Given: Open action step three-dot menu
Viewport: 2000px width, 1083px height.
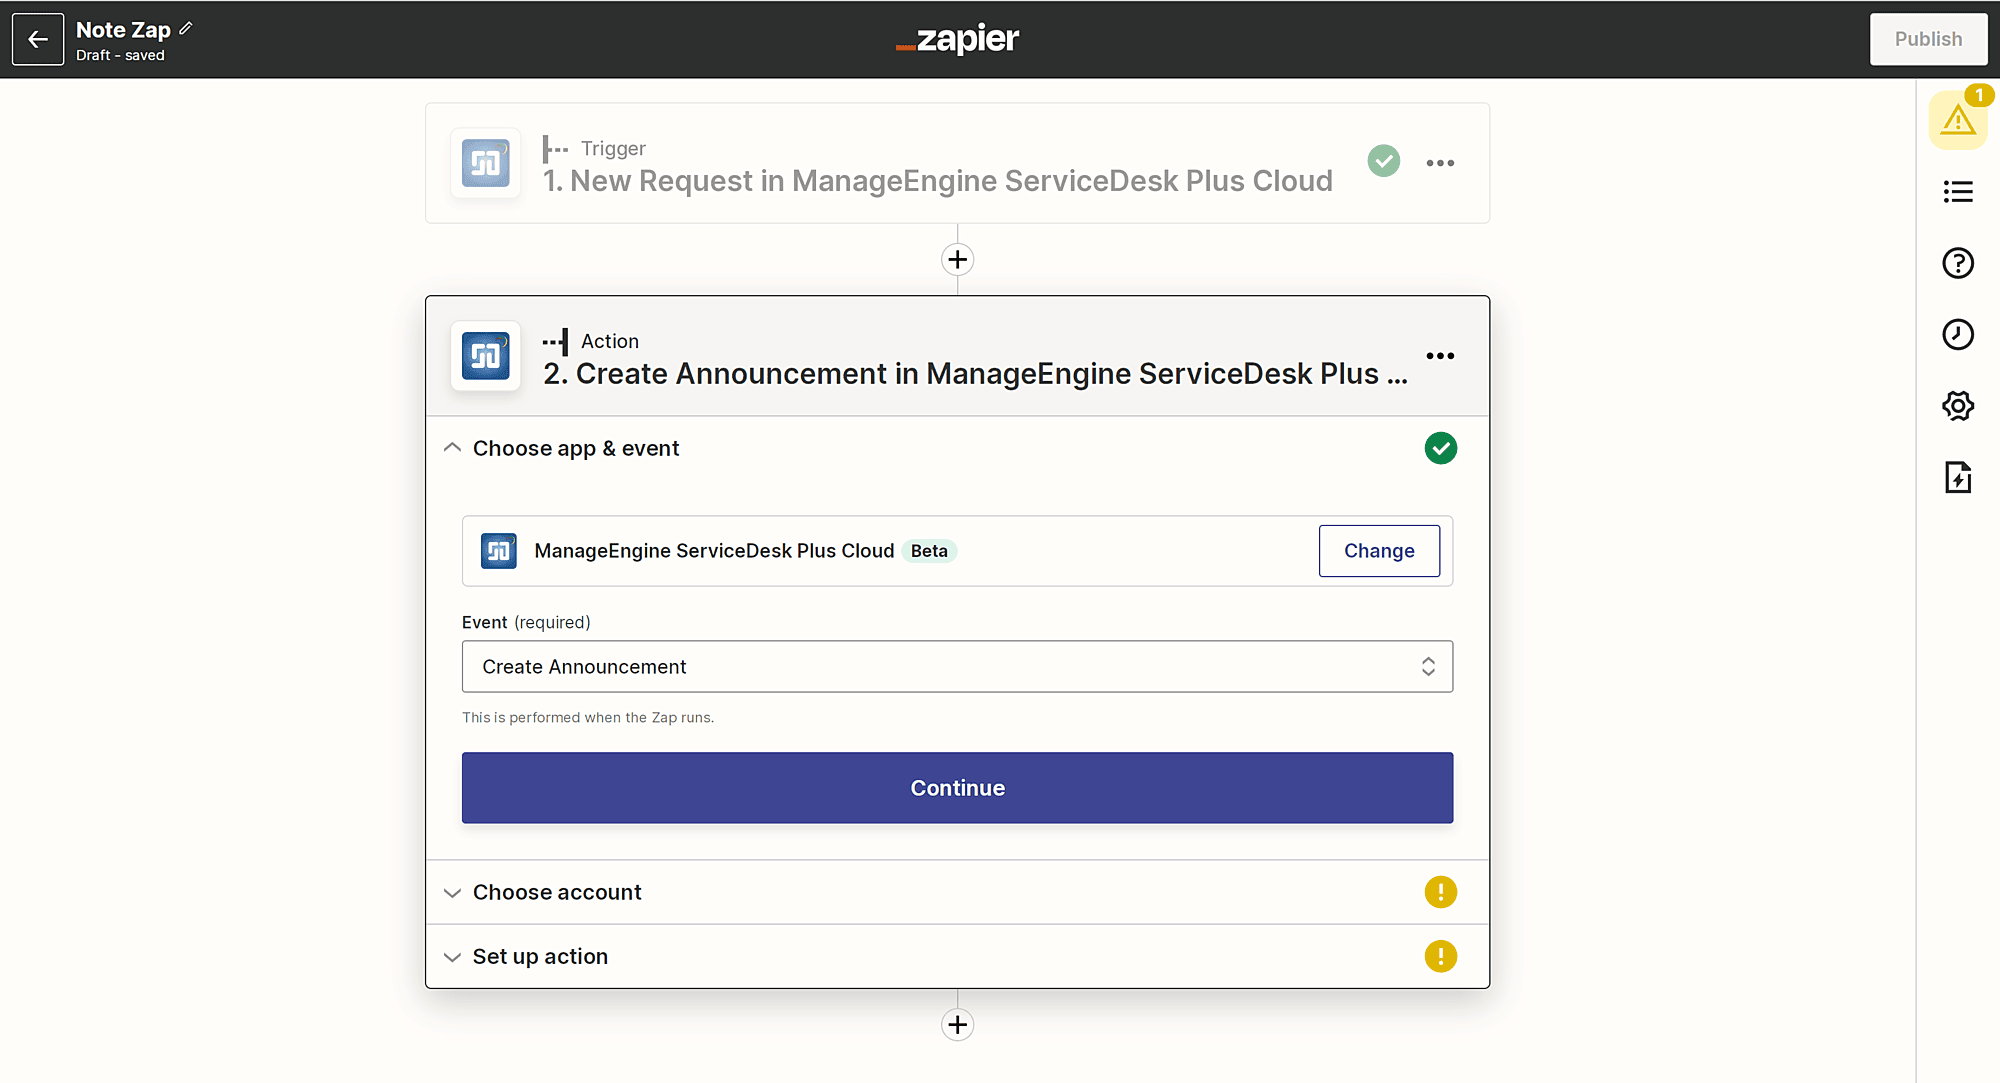Looking at the screenshot, I should coord(1440,356).
